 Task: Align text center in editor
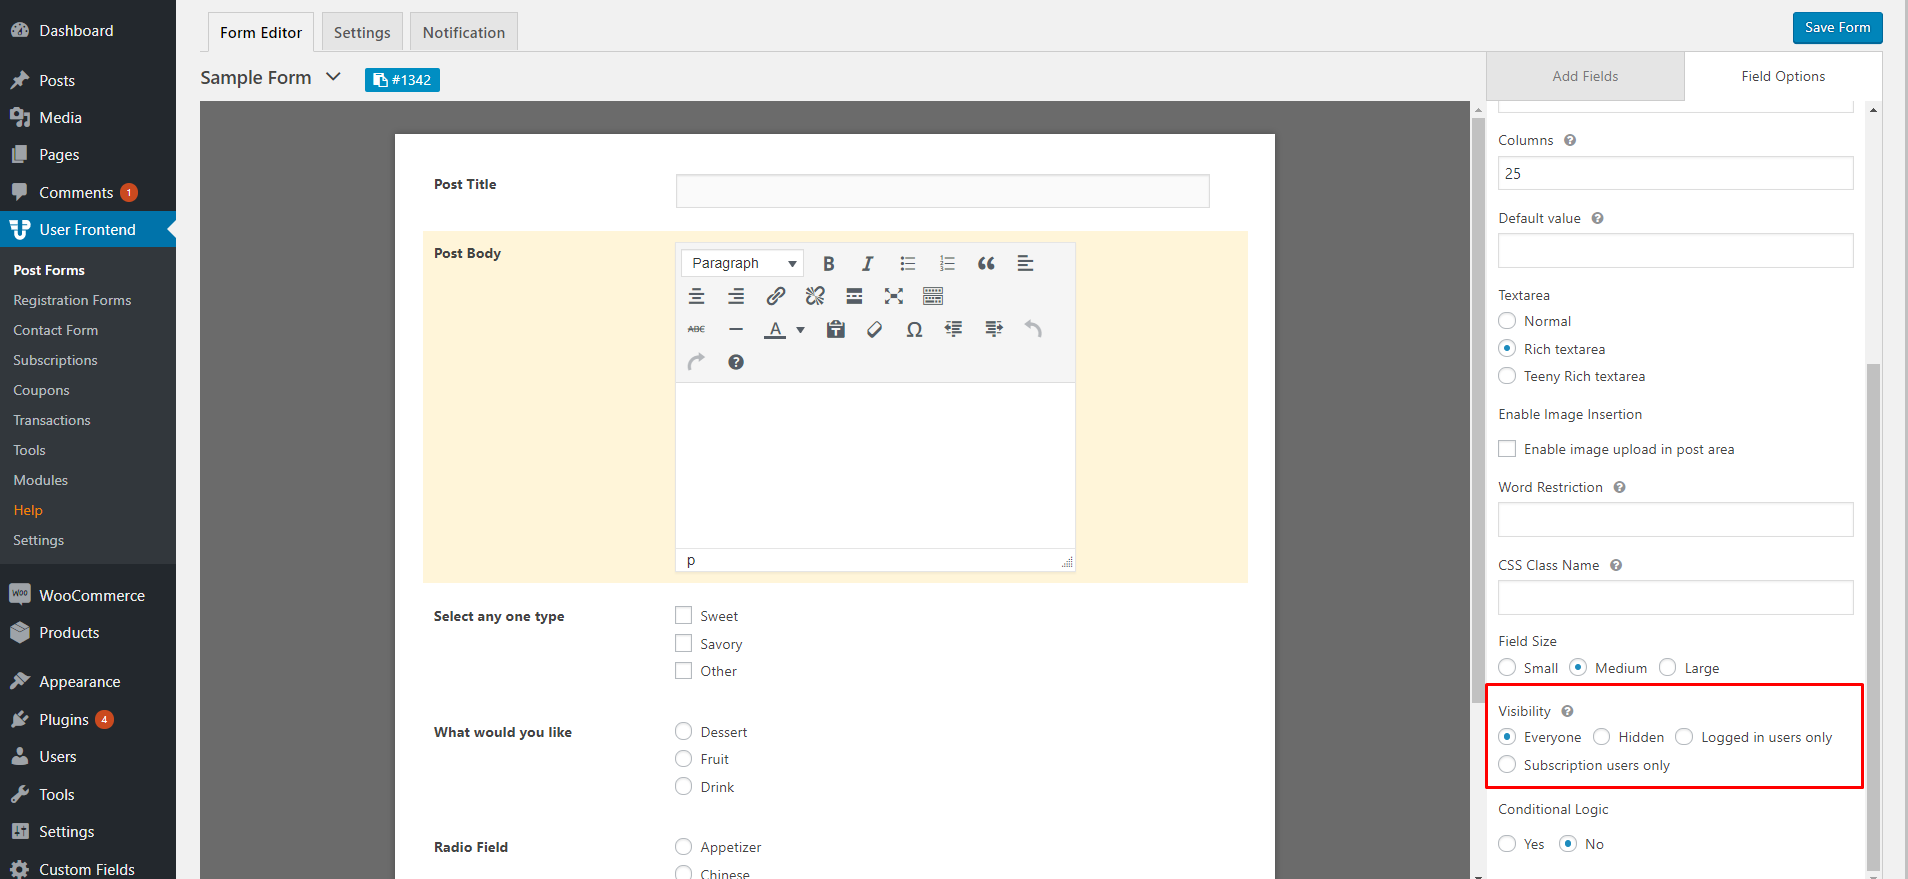(697, 296)
